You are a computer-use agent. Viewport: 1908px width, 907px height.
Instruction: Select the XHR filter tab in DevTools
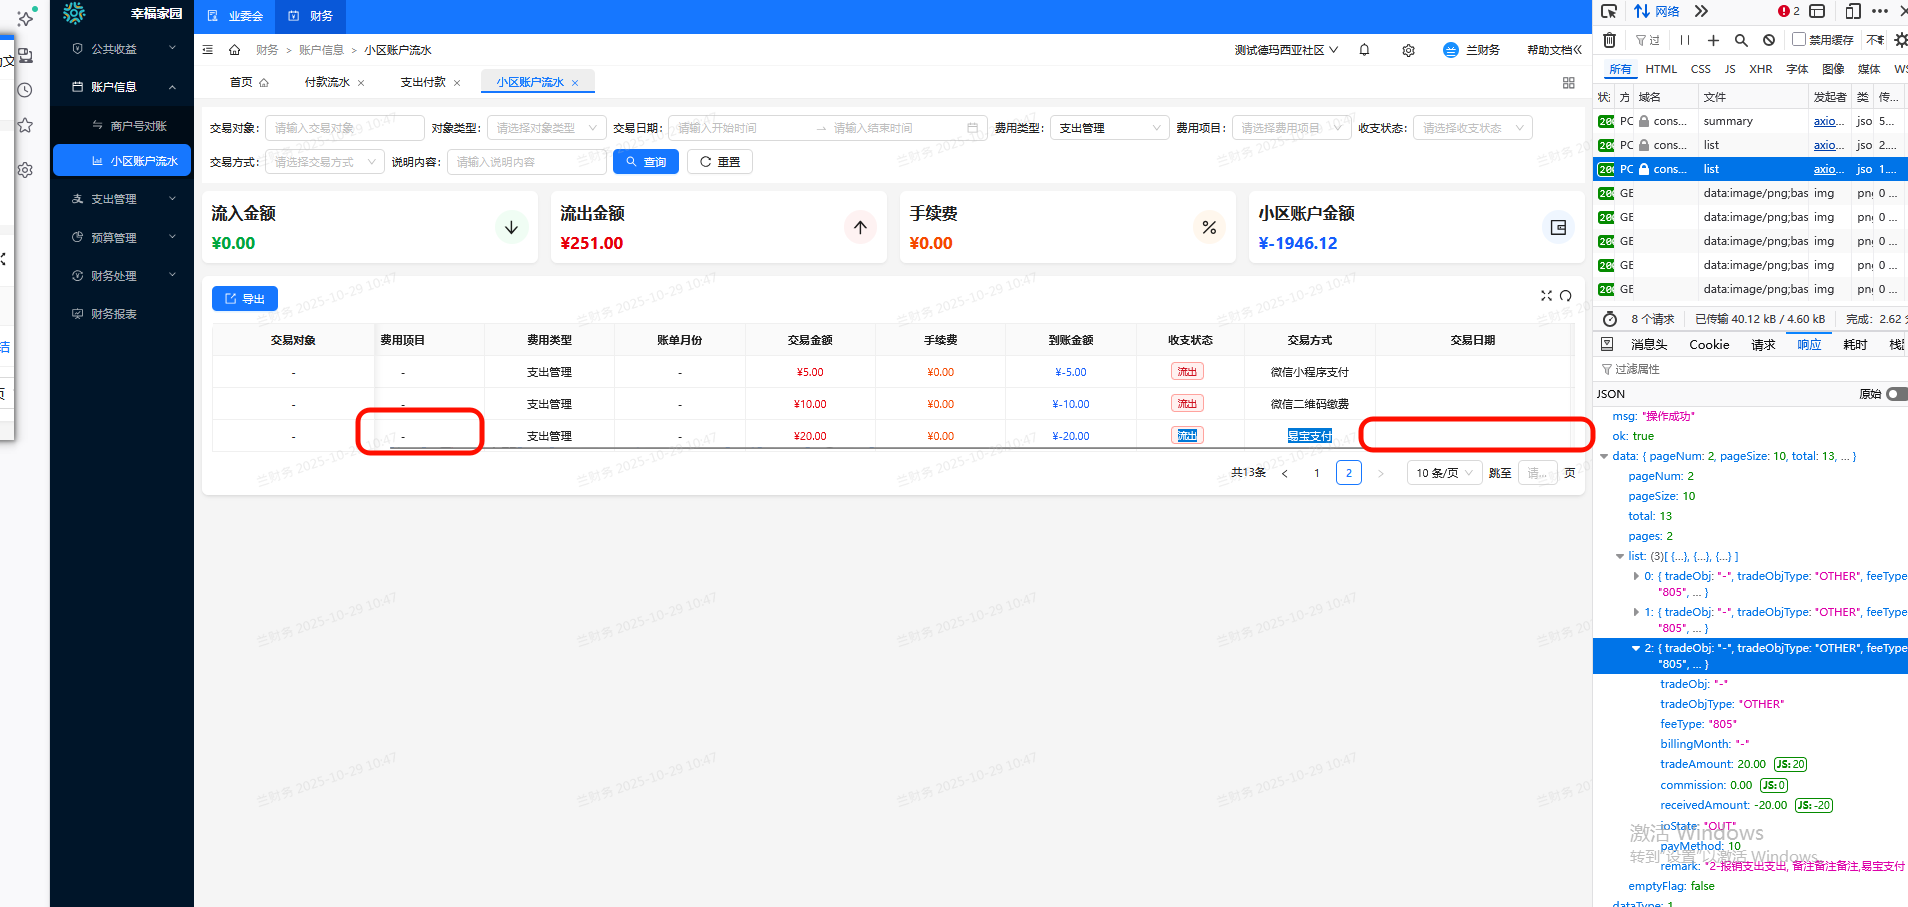coord(1760,69)
